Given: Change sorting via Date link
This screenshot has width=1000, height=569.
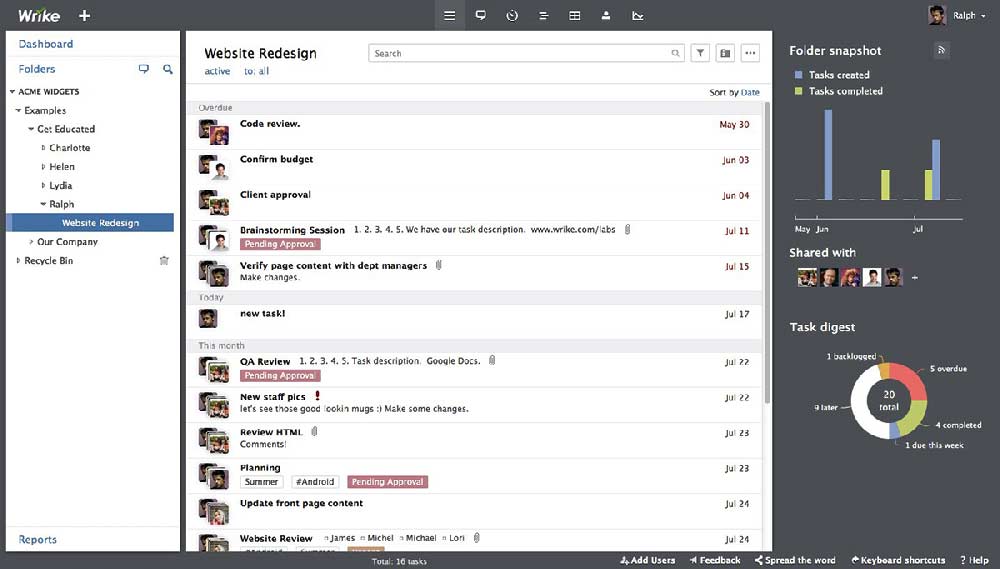Looking at the screenshot, I should click(x=750, y=92).
